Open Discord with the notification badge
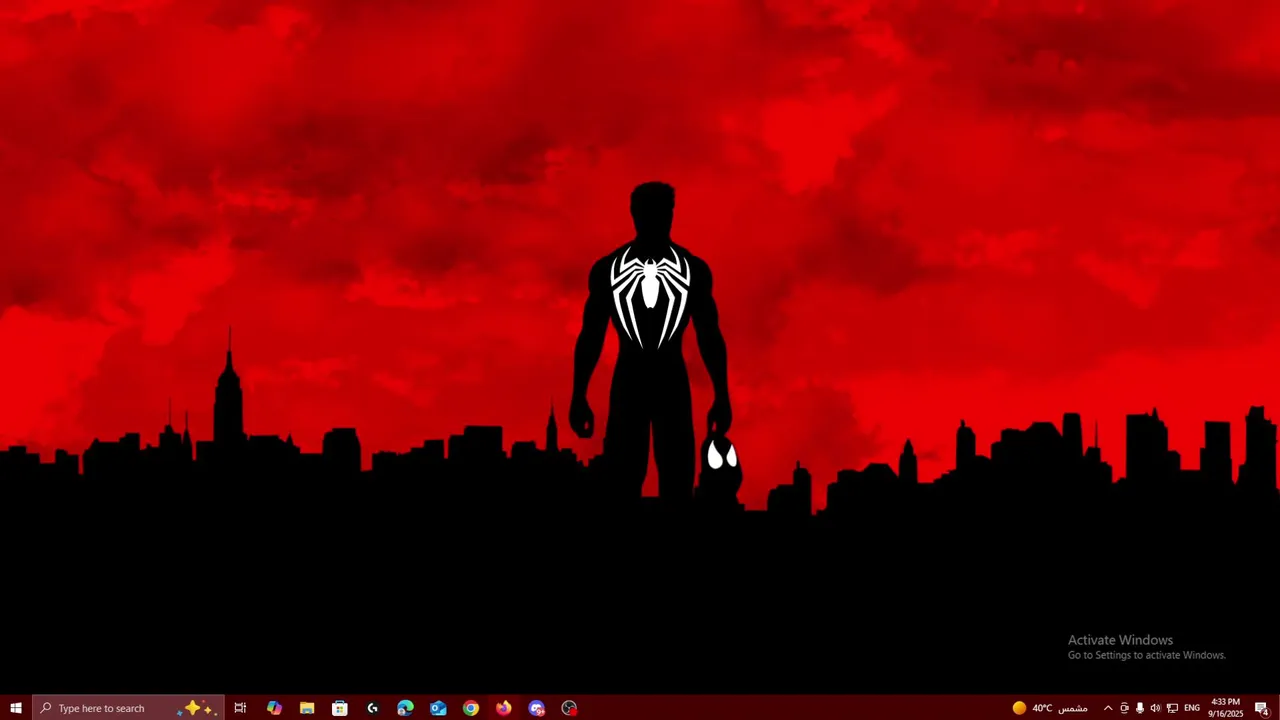The image size is (1280, 720). point(537,708)
